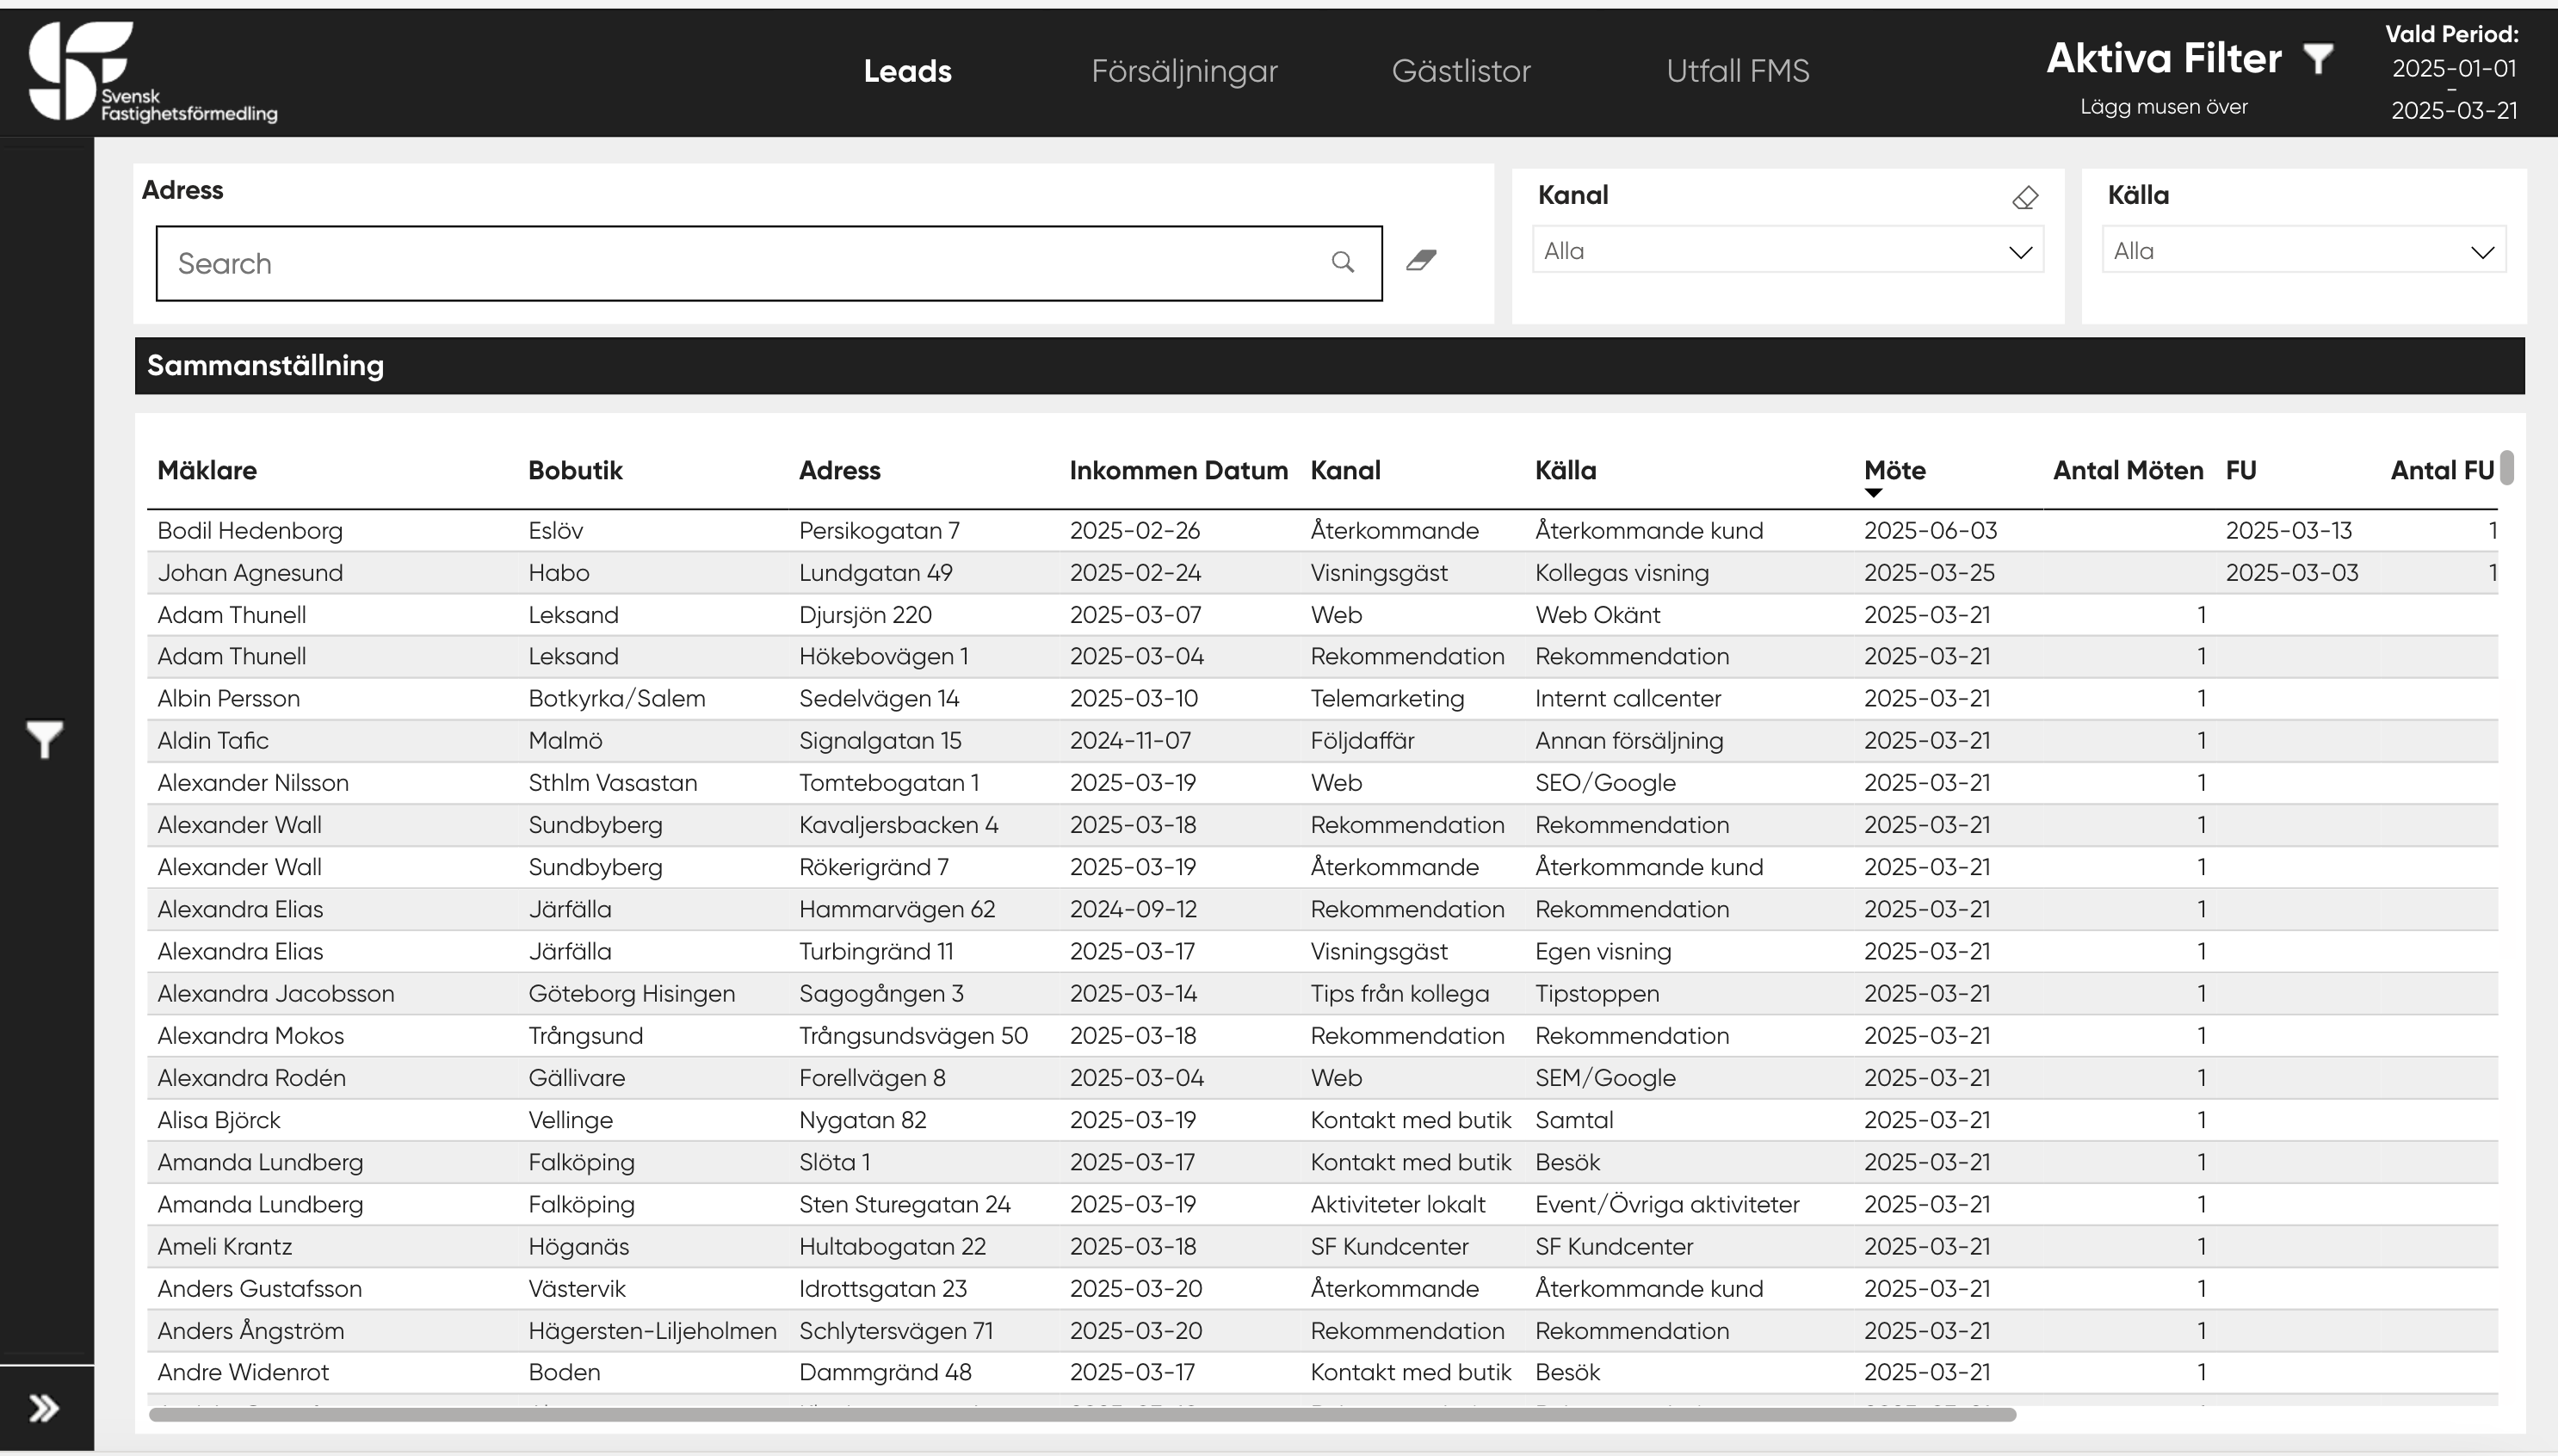Click inside the Adress search field
This screenshot has width=2558, height=1456.
pos(740,263)
